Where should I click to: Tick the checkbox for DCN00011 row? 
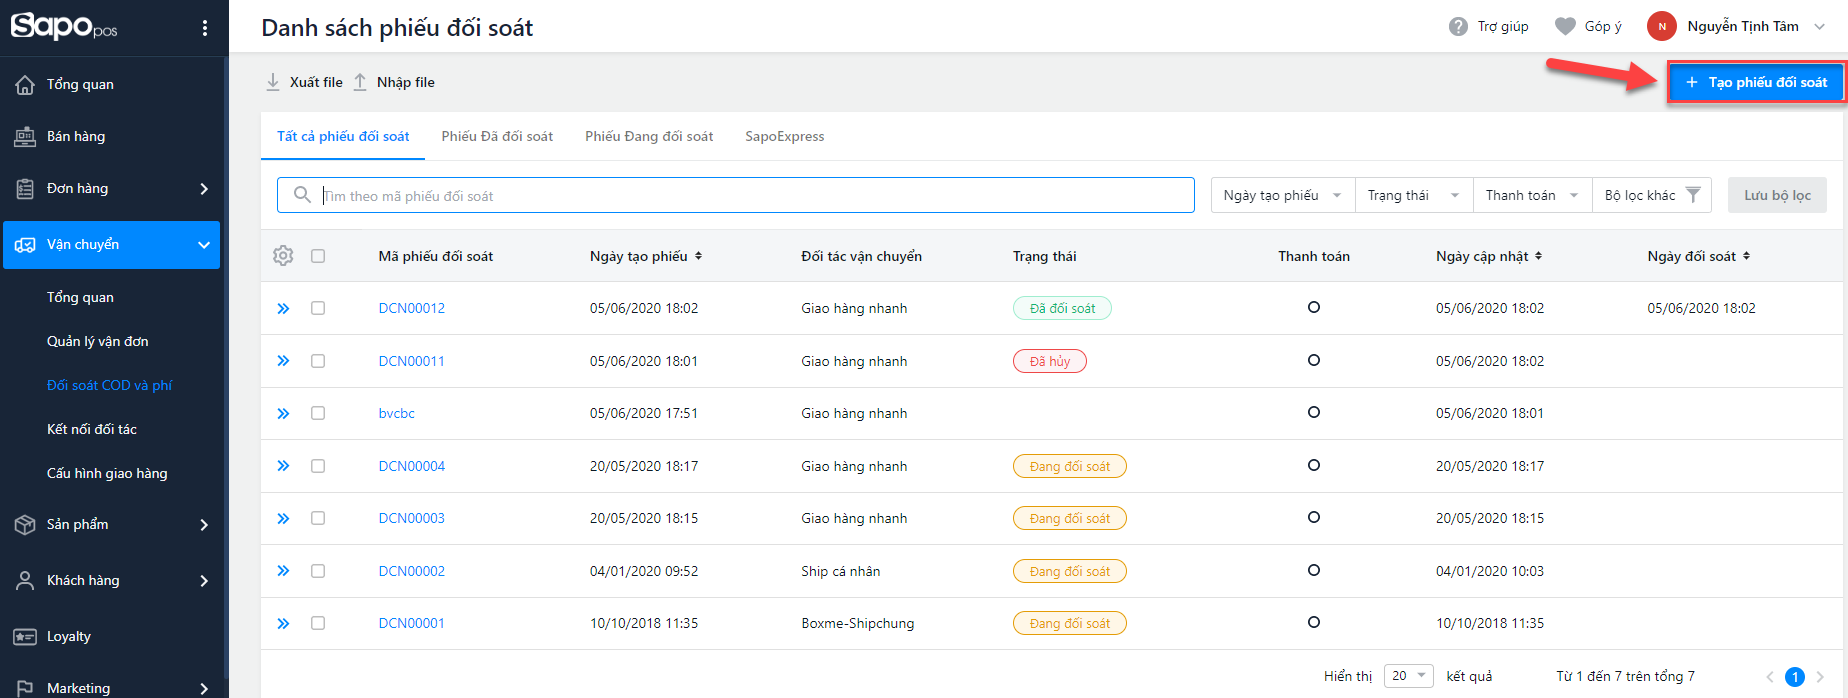(318, 361)
